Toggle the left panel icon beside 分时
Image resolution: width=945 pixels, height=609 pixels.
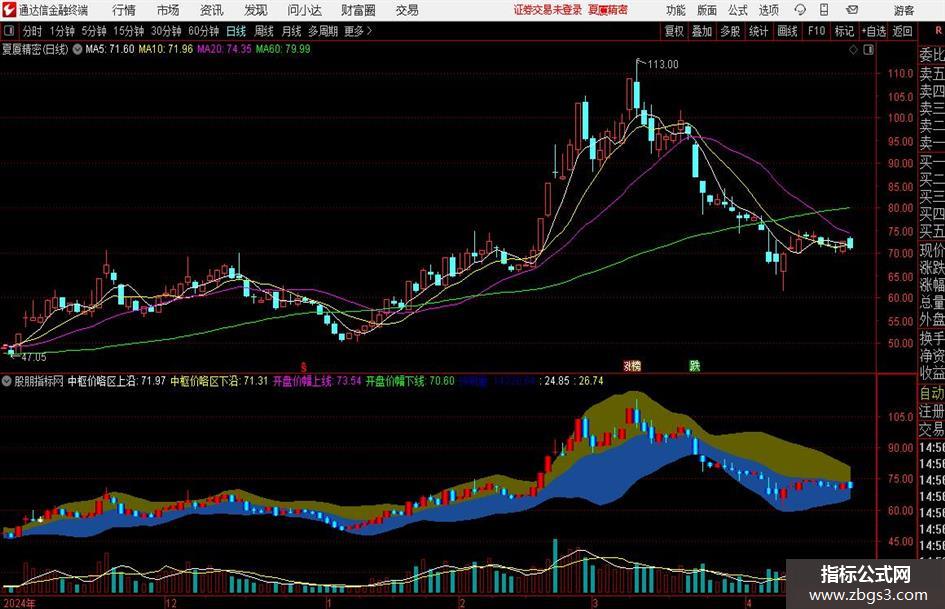pos(9,31)
